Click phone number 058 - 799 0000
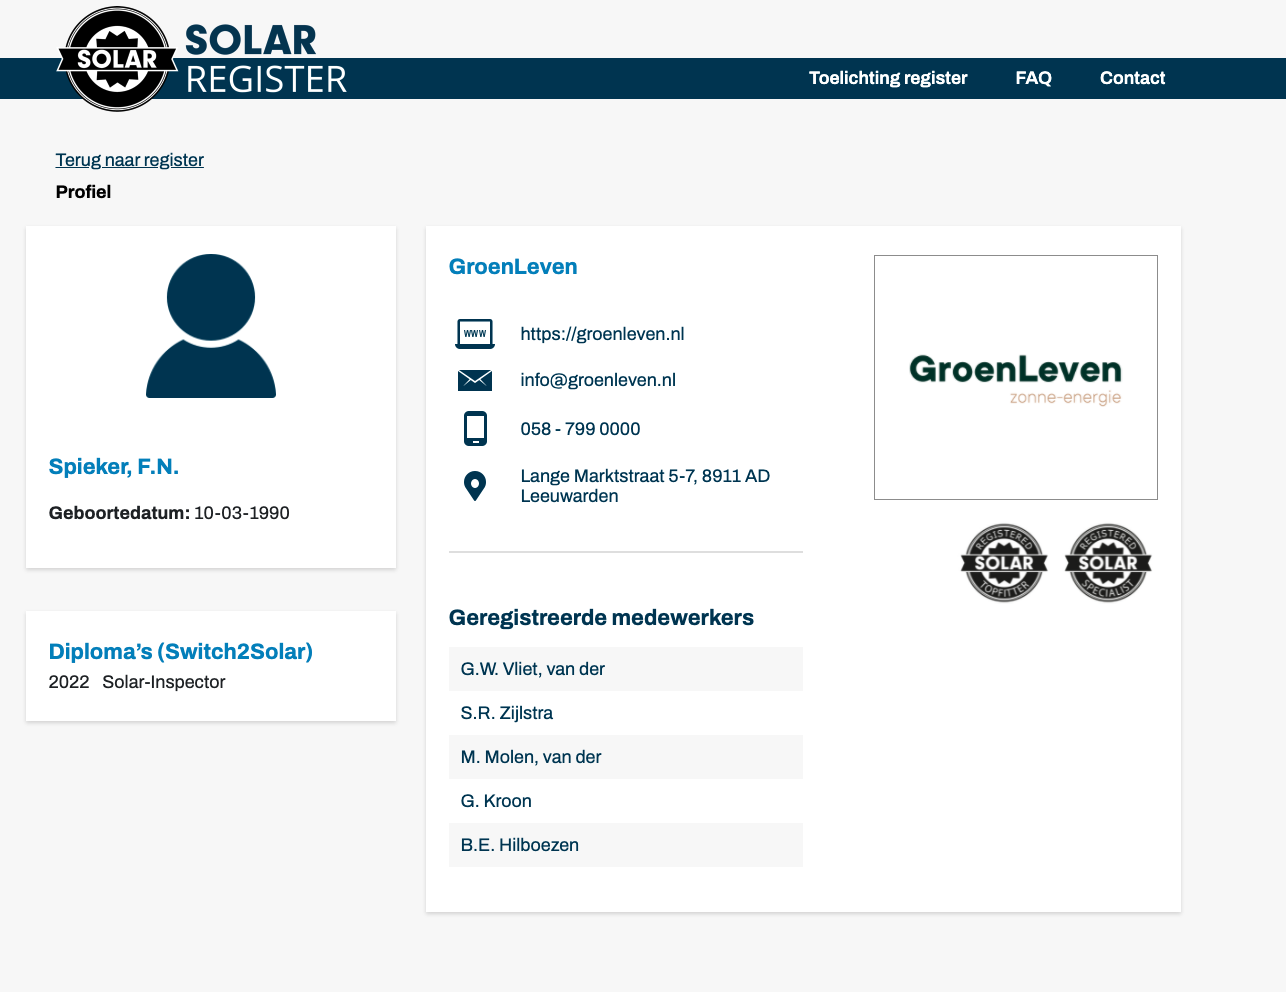The width and height of the screenshot is (1286, 992). (x=580, y=429)
